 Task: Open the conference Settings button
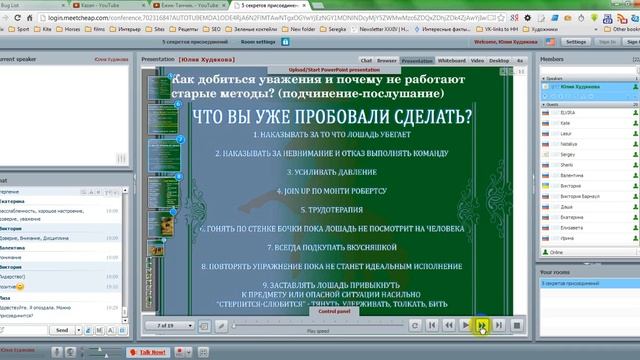[576, 42]
